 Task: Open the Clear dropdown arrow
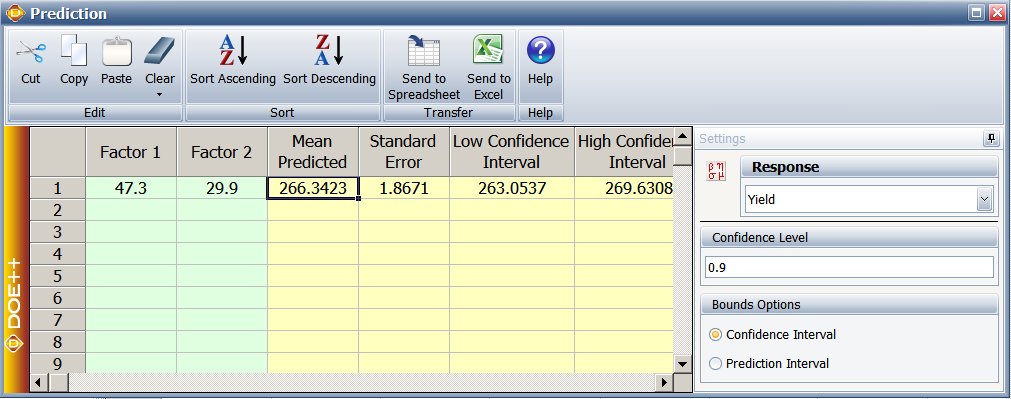[x=159, y=95]
